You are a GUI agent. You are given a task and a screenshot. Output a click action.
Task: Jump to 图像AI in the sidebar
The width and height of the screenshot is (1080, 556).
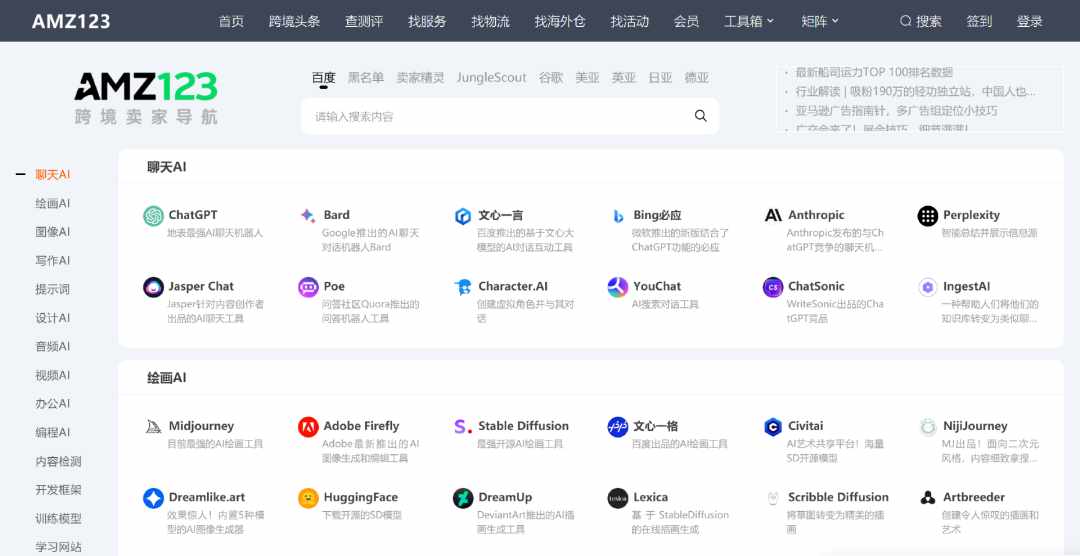[x=53, y=232]
